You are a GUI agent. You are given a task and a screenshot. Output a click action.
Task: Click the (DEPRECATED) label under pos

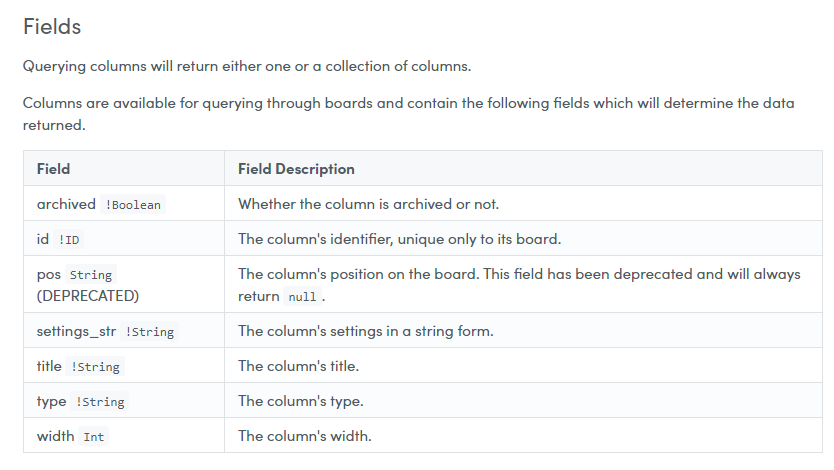88,296
